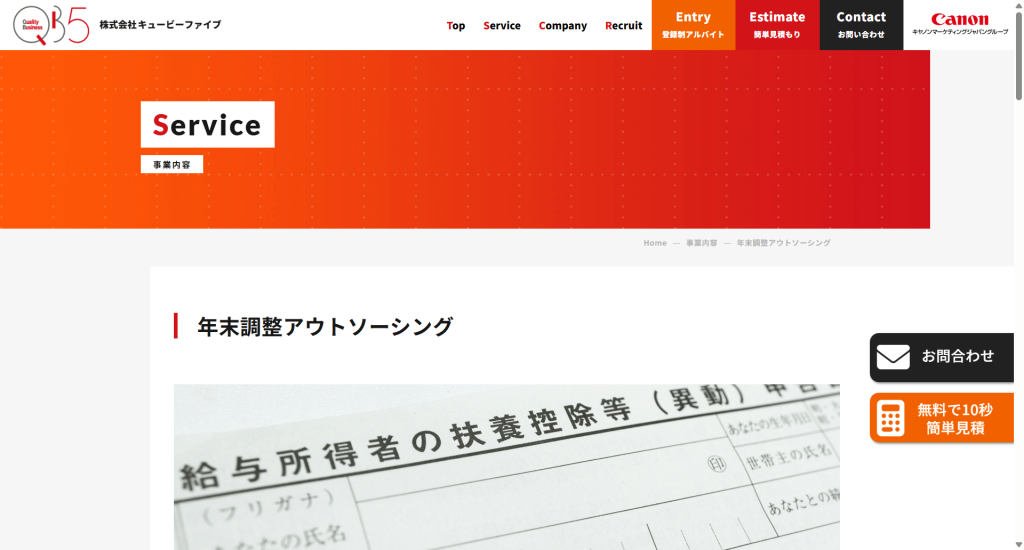Click the black Contact button
1024x550 pixels.
tap(861, 25)
